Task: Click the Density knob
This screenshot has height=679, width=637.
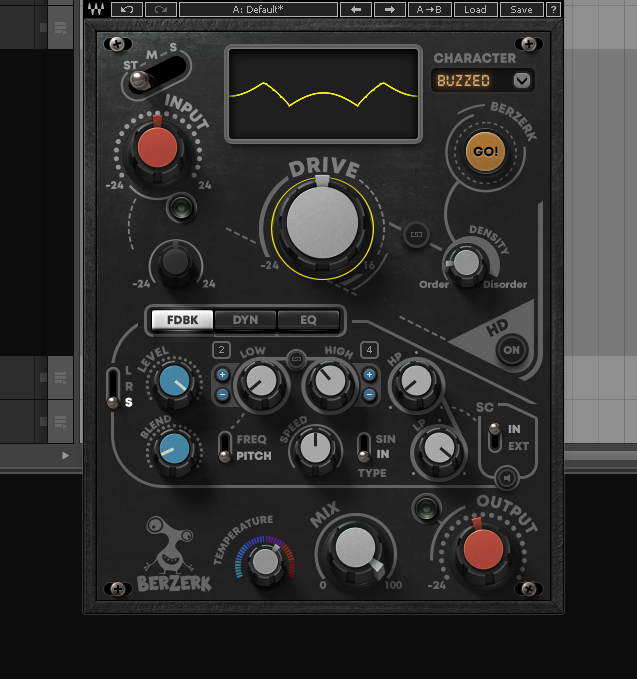Action: tap(466, 263)
